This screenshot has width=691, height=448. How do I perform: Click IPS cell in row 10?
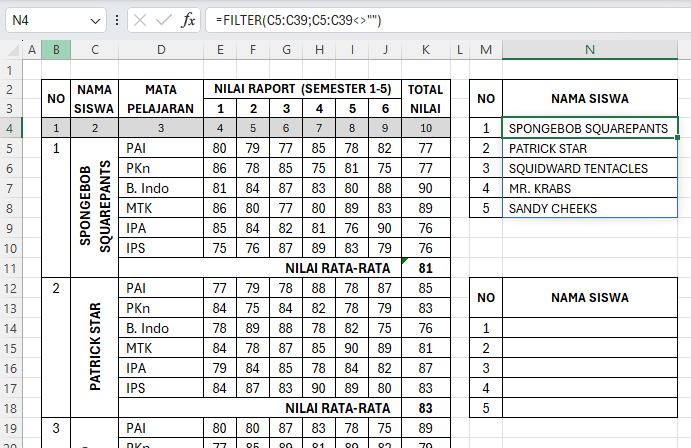coord(161,248)
